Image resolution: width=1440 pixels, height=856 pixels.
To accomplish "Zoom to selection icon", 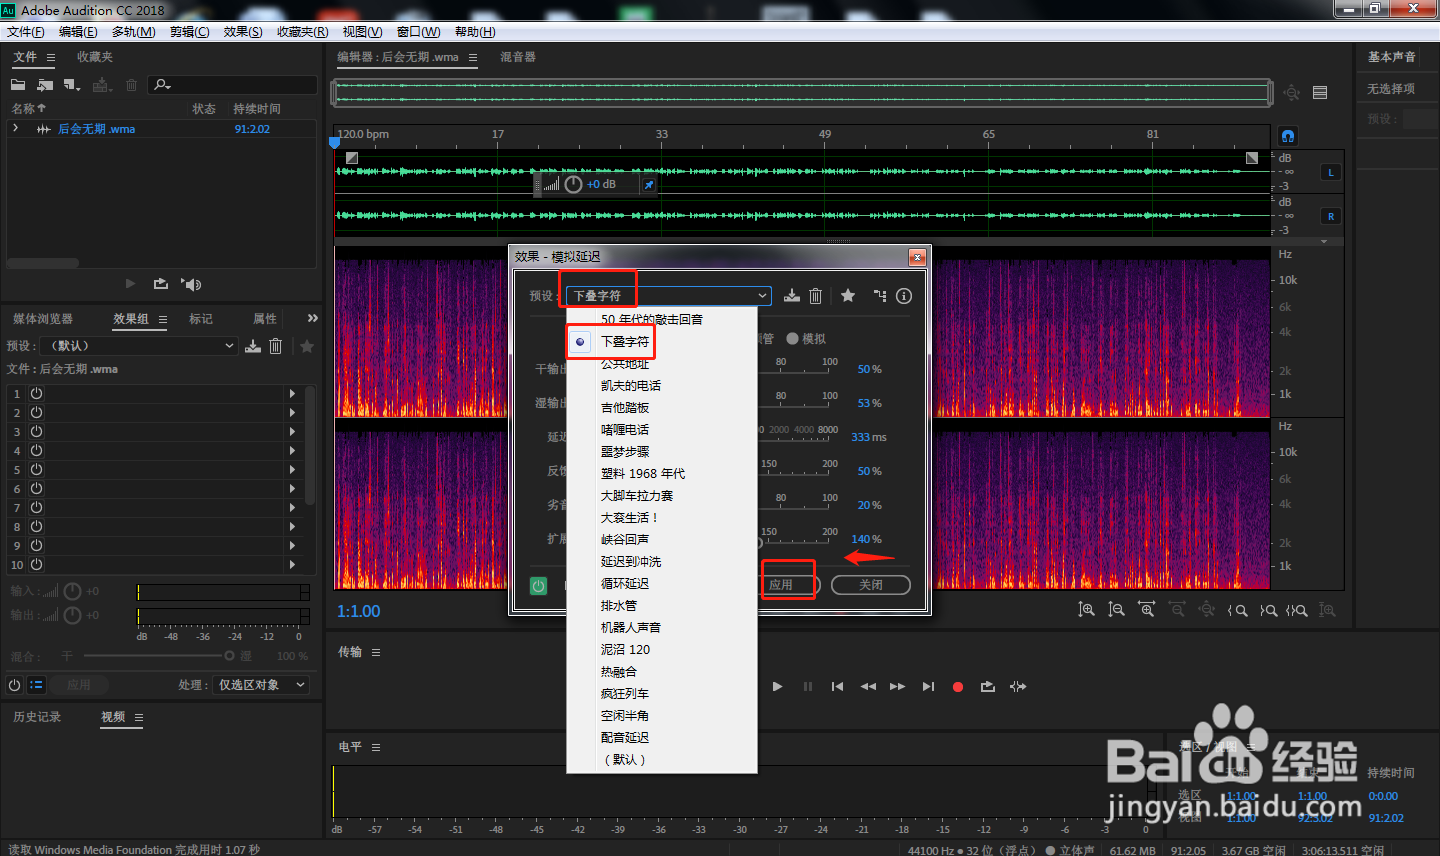I will 1297,610.
